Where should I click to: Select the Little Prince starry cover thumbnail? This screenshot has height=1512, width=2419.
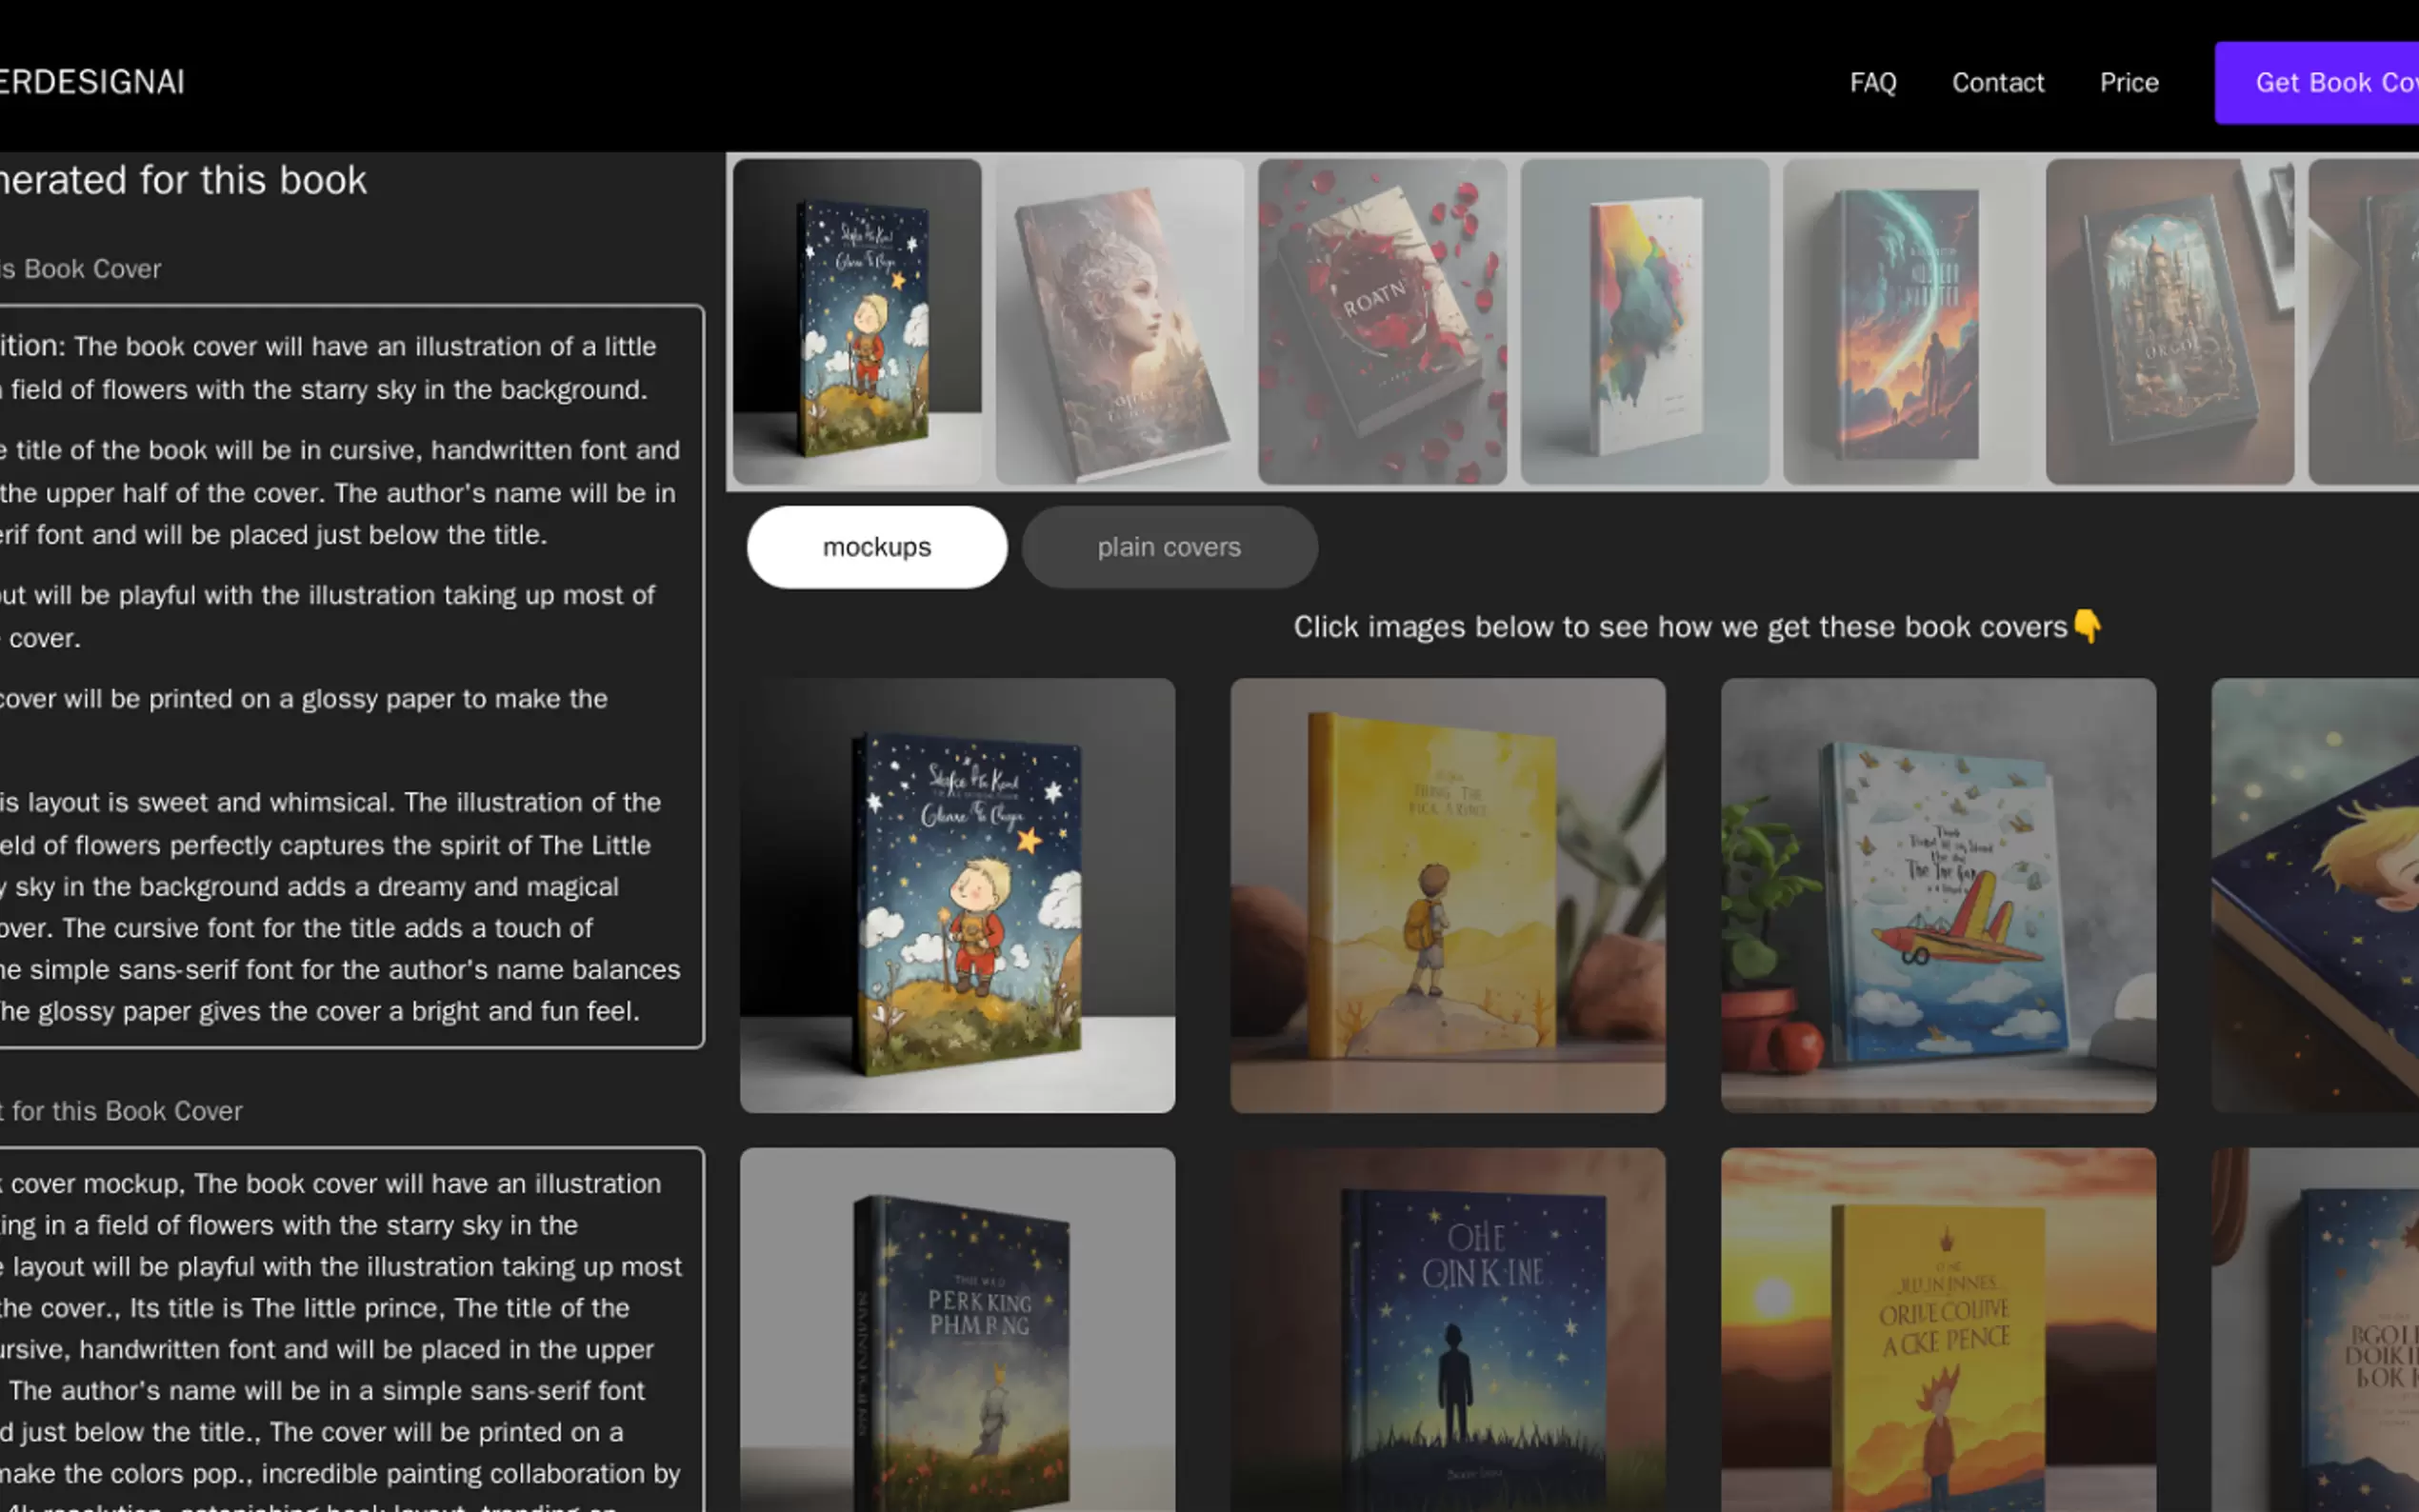click(x=857, y=322)
